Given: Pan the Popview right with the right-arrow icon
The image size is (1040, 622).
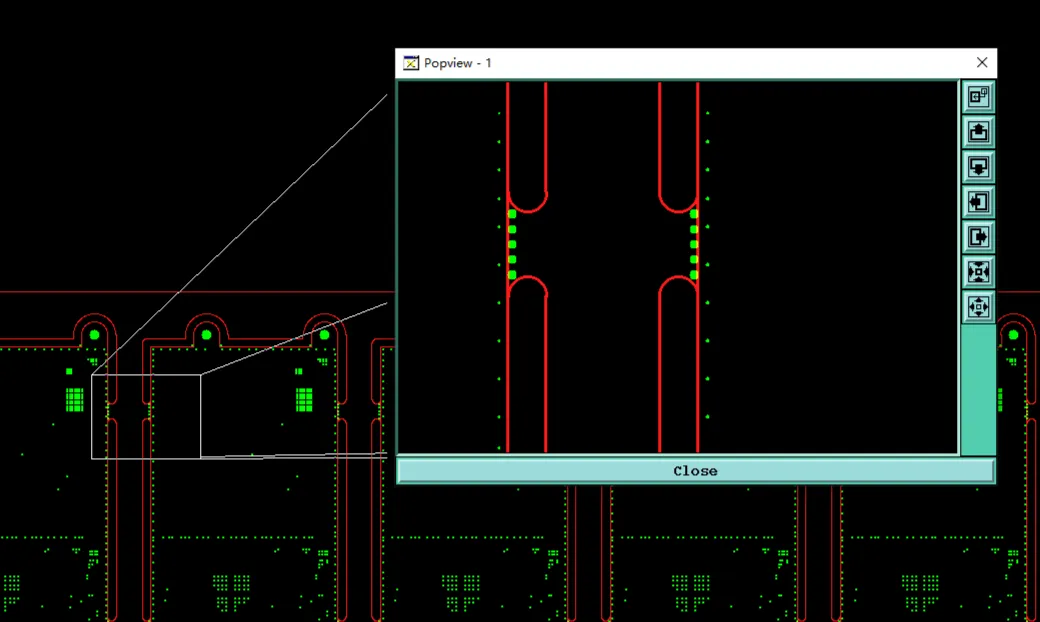Looking at the screenshot, I should point(978,237).
